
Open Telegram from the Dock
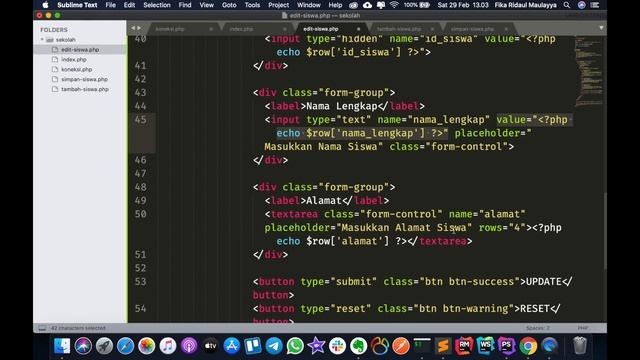[x=274, y=346]
